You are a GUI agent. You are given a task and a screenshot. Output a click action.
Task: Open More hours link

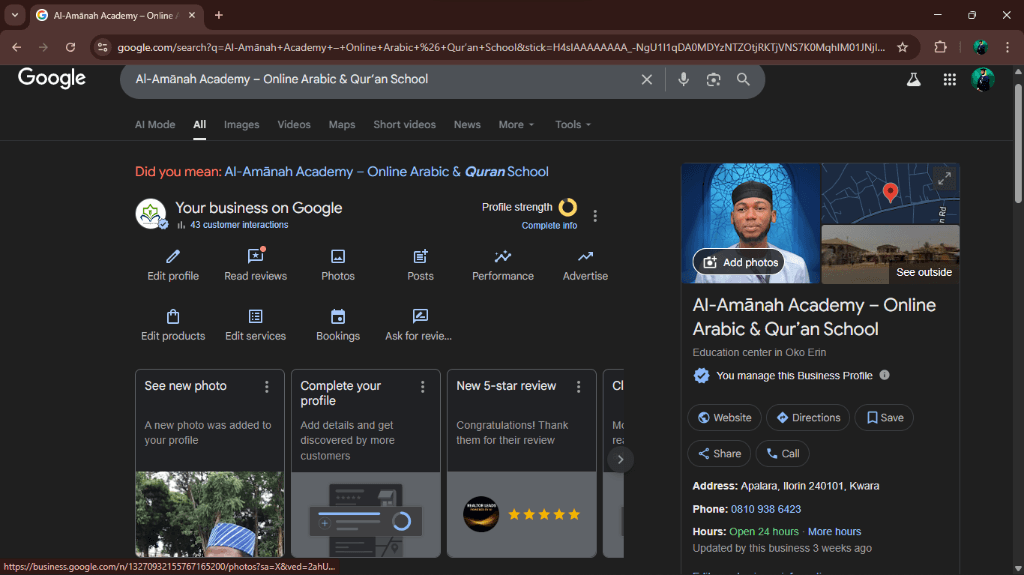coord(834,531)
